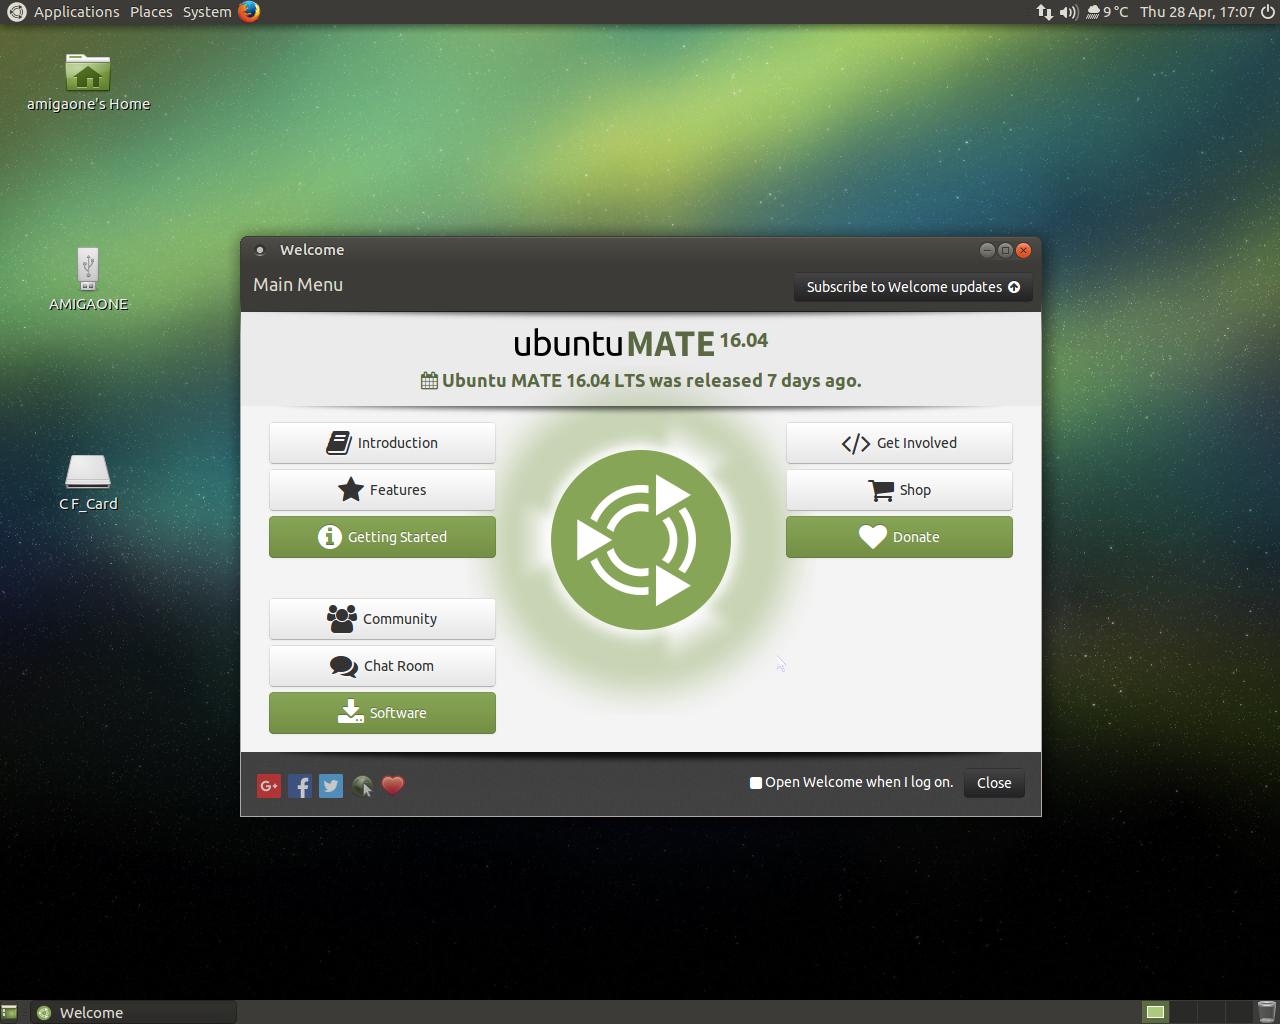Click the red heart icon in footer
This screenshot has width=1280, height=1024.
coord(393,785)
